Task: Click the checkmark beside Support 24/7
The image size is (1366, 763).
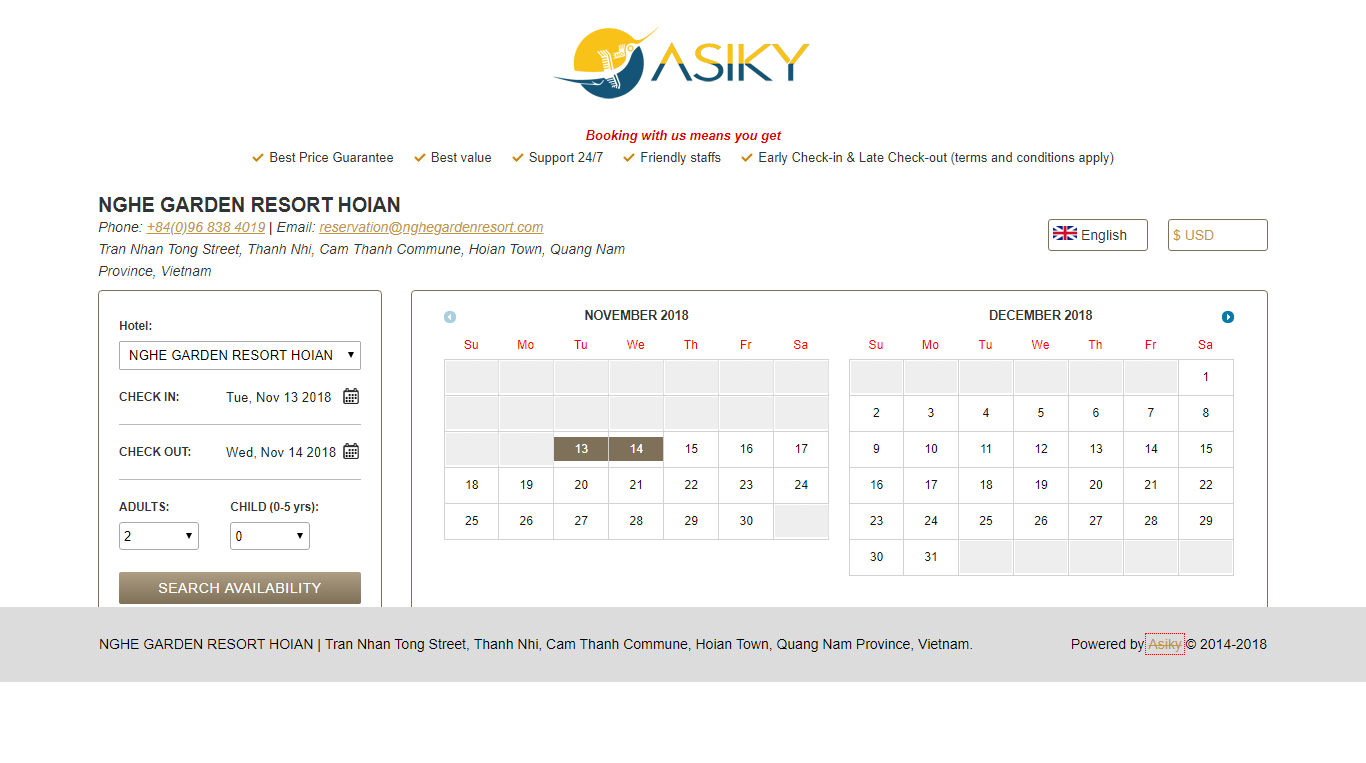Action: (518, 157)
